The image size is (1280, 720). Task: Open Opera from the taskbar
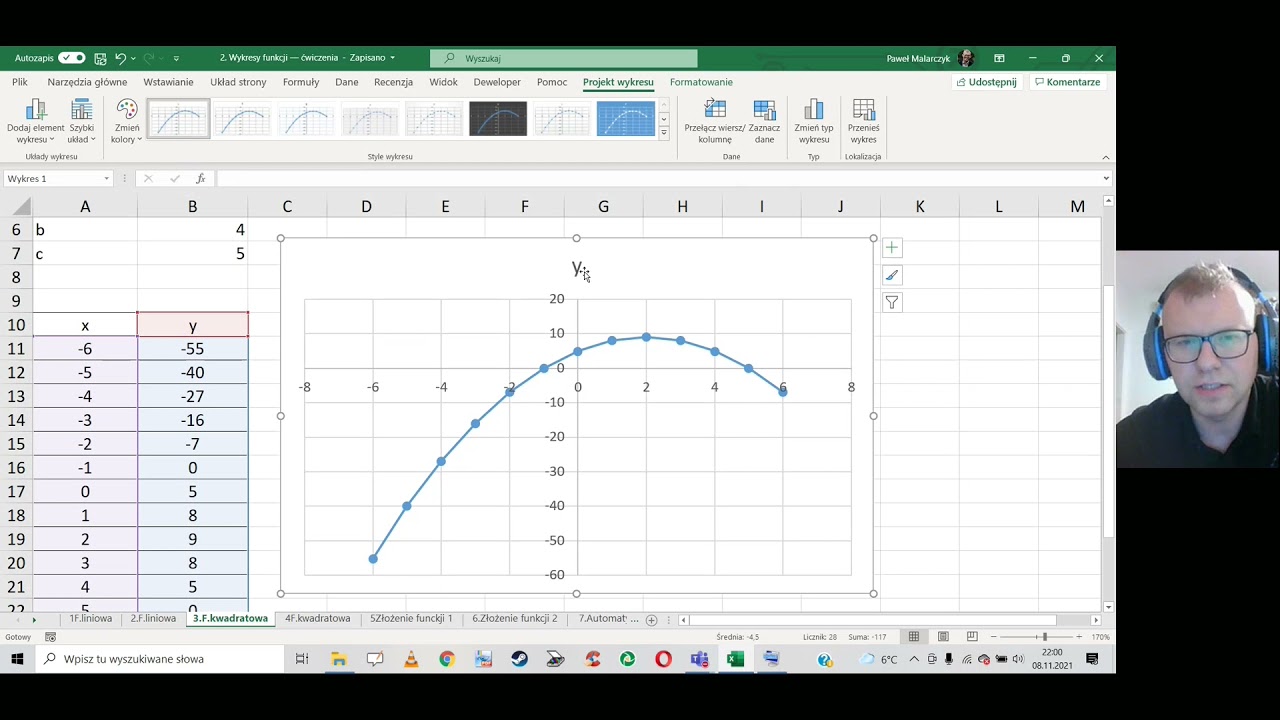[663, 659]
